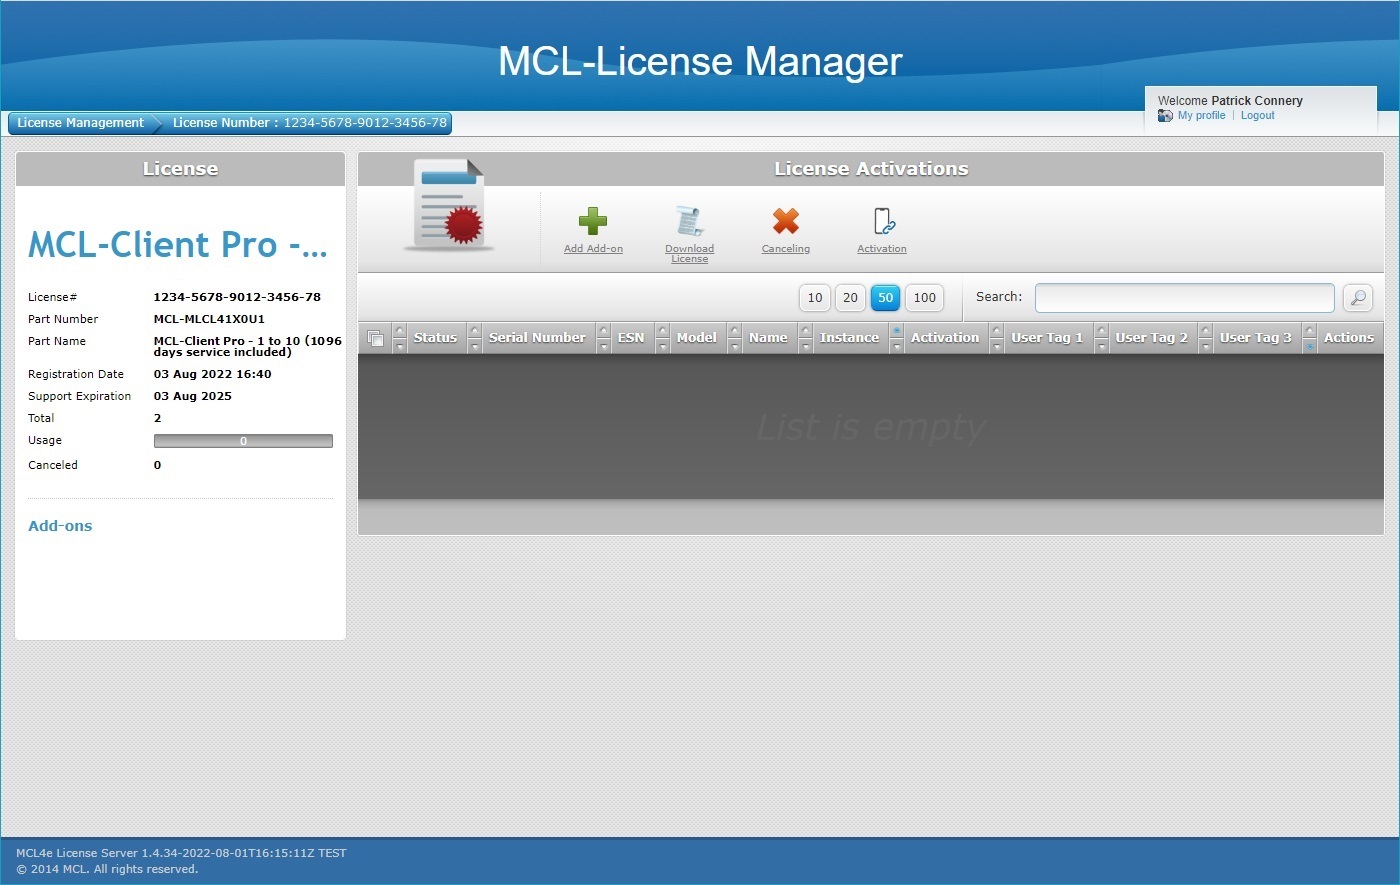
Task: Click the Download License document icon
Action: pyautogui.click(x=689, y=221)
